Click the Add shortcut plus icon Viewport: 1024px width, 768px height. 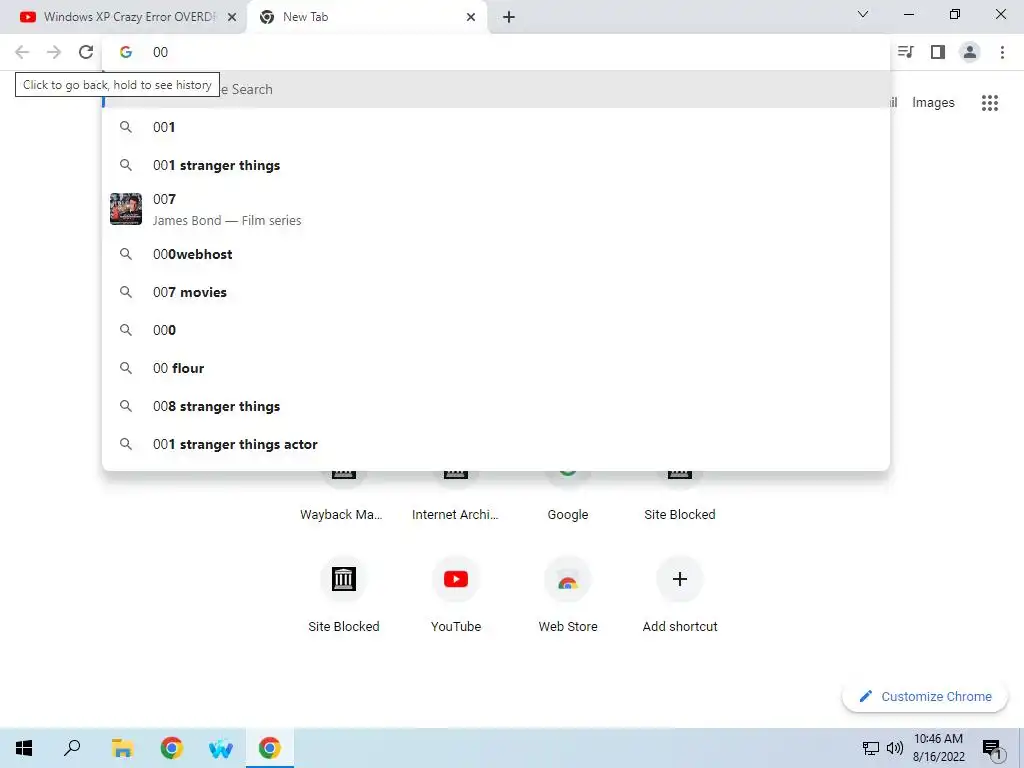click(x=680, y=579)
